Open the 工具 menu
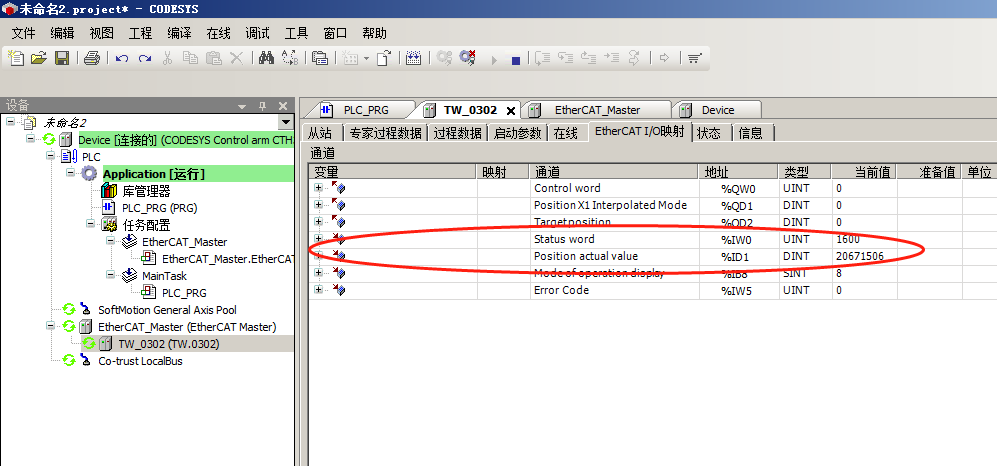997x466 pixels. 296,33
